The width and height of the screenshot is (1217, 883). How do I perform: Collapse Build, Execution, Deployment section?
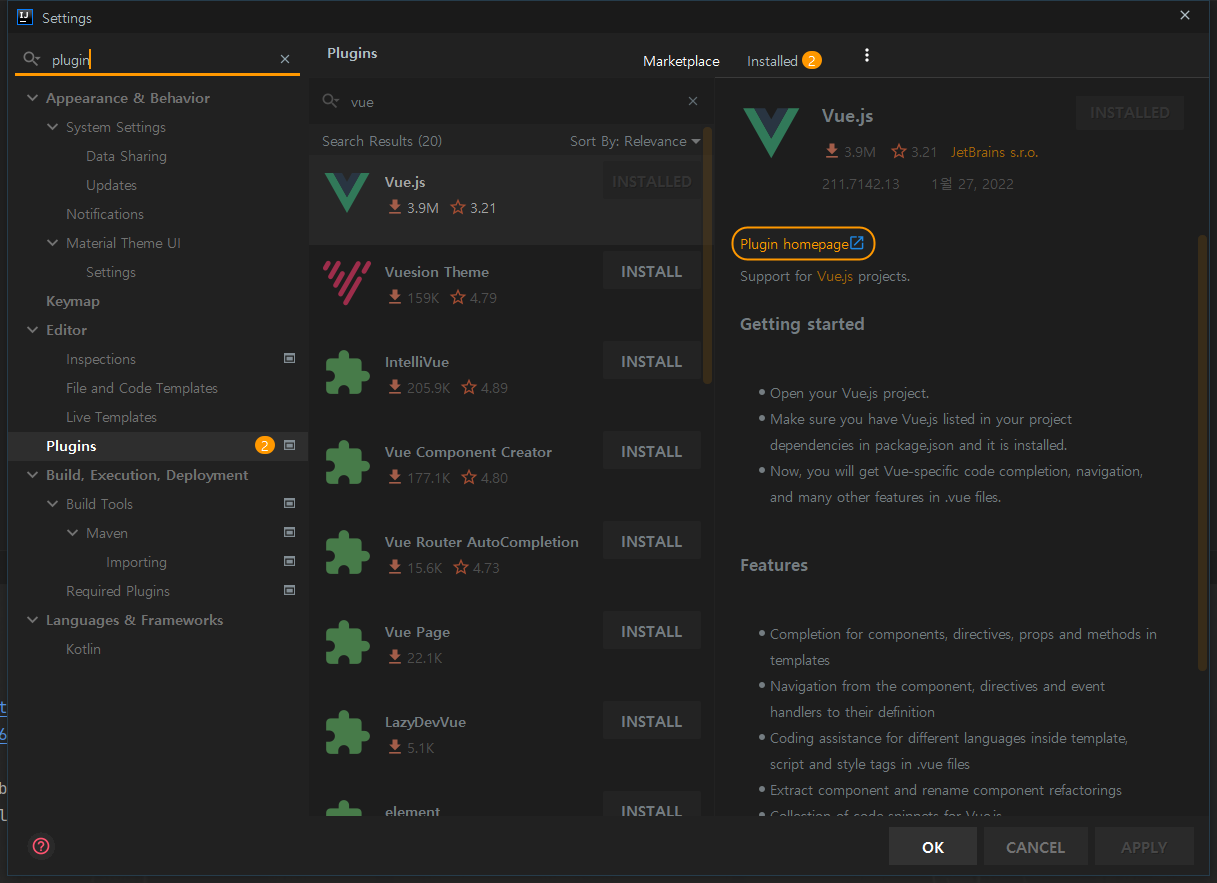pos(32,475)
